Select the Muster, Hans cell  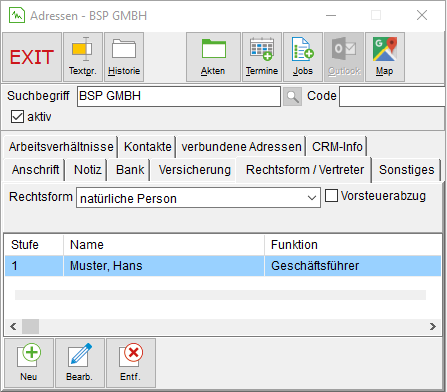click(164, 266)
